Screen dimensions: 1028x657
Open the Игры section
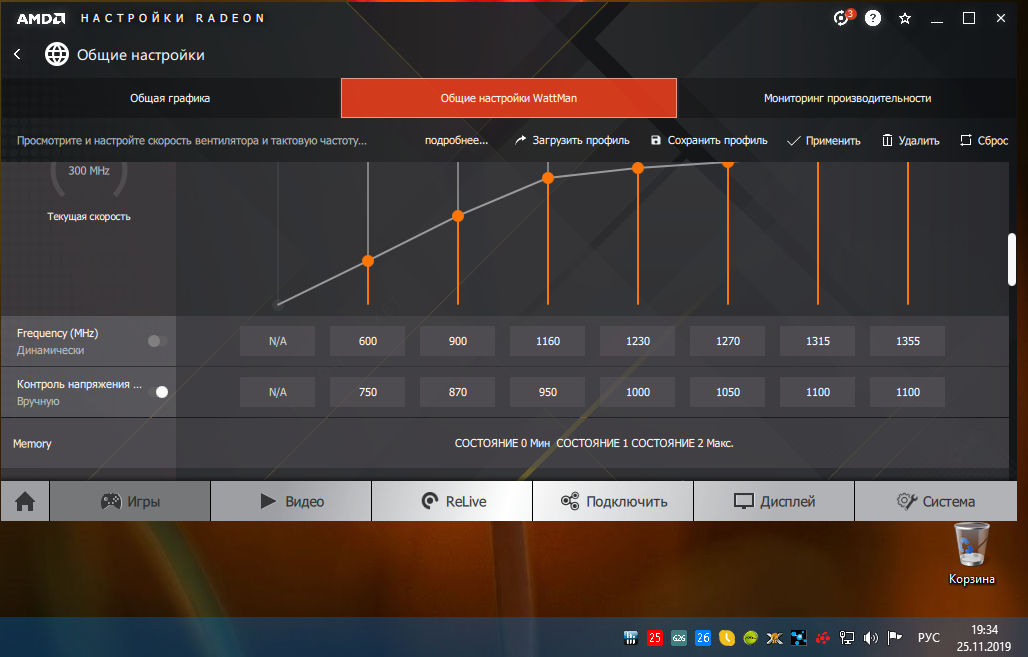130,502
